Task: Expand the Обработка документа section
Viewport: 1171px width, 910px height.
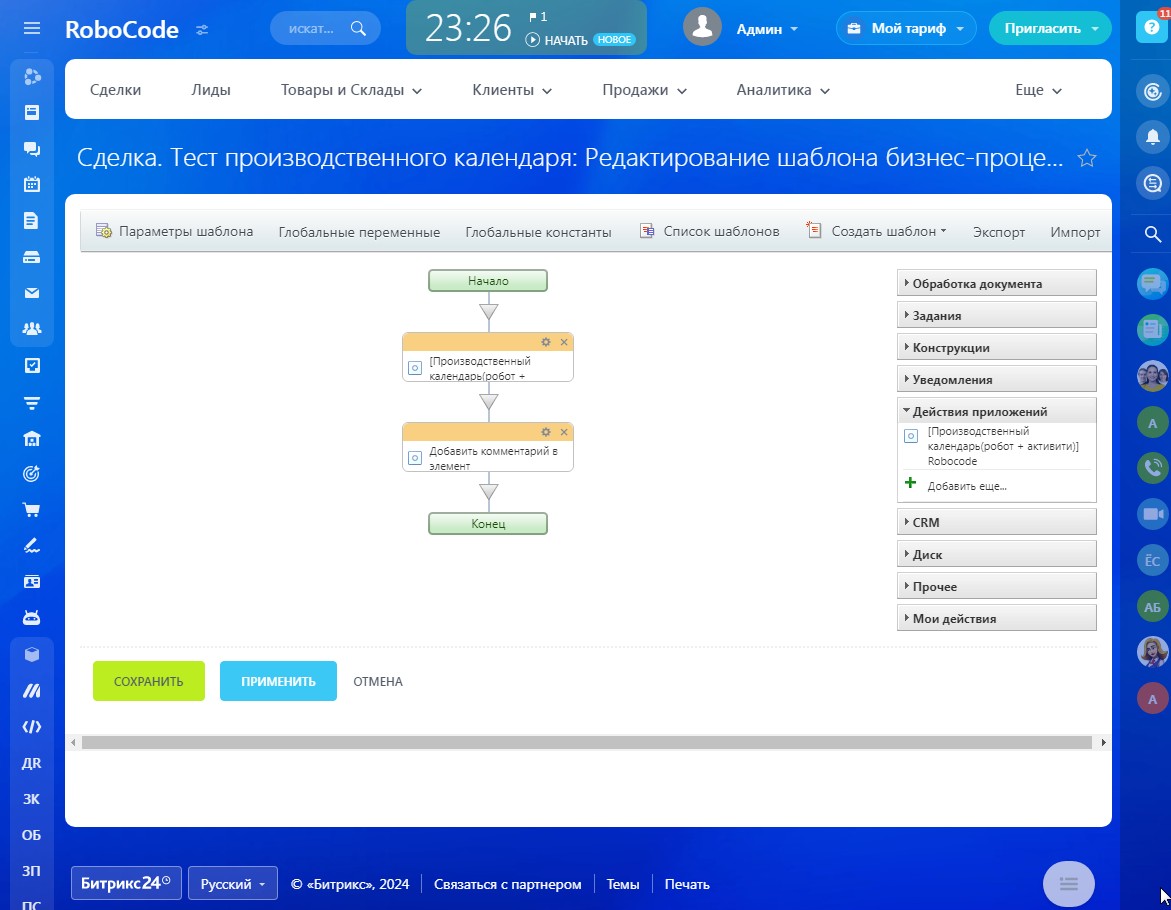Action: coord(996,284)
